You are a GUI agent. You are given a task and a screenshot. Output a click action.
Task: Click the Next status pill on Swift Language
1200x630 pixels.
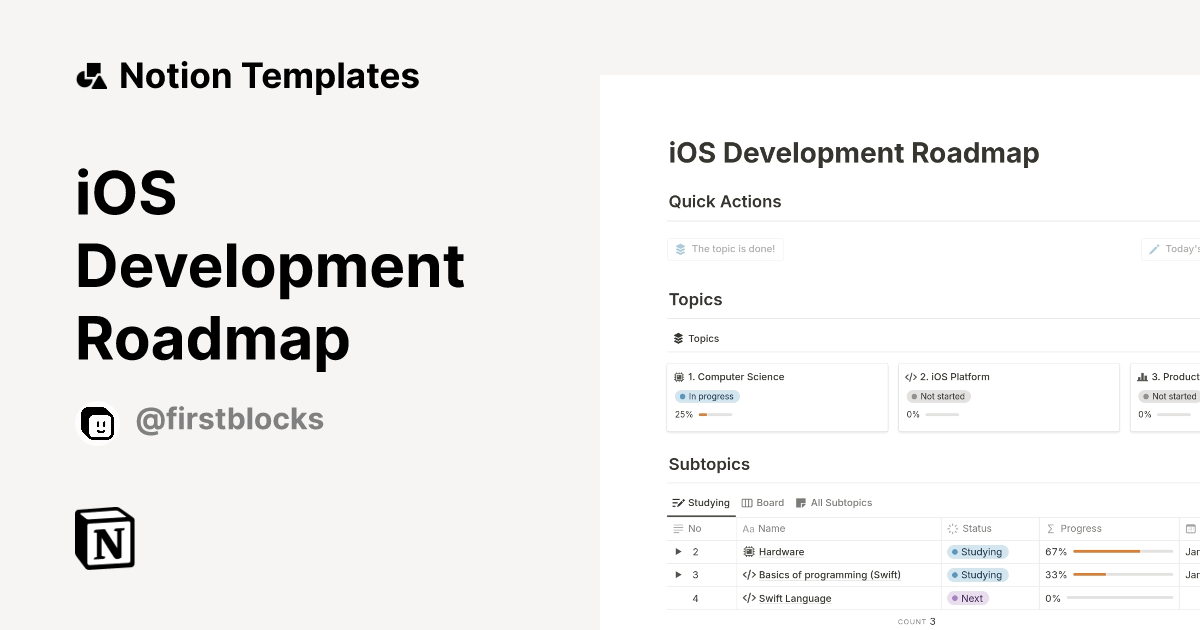[968, 598]
